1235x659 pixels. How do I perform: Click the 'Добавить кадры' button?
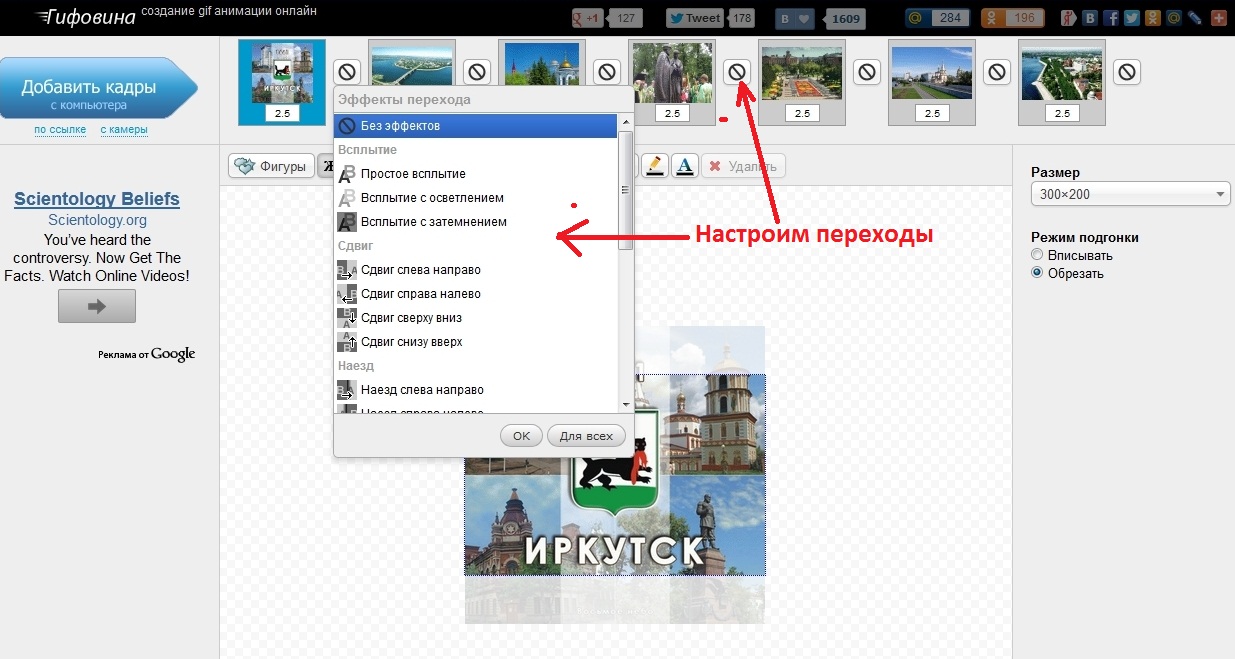[98, 89]
